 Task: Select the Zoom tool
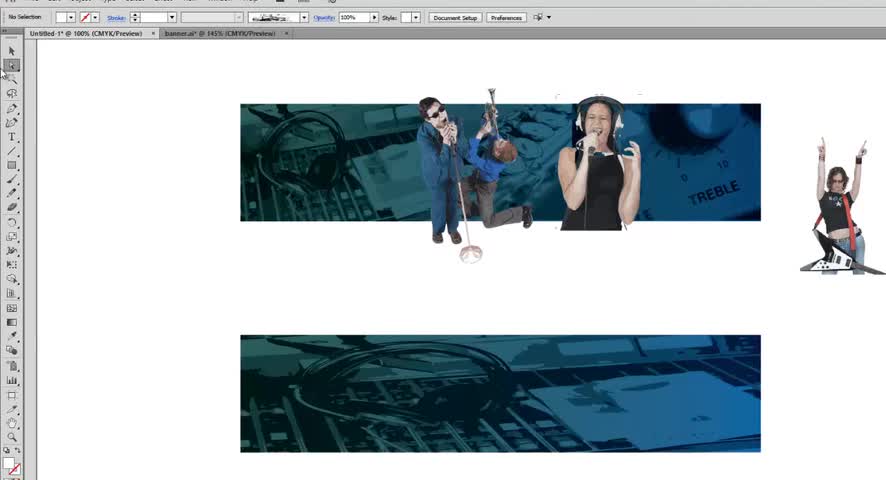[12, 437]
